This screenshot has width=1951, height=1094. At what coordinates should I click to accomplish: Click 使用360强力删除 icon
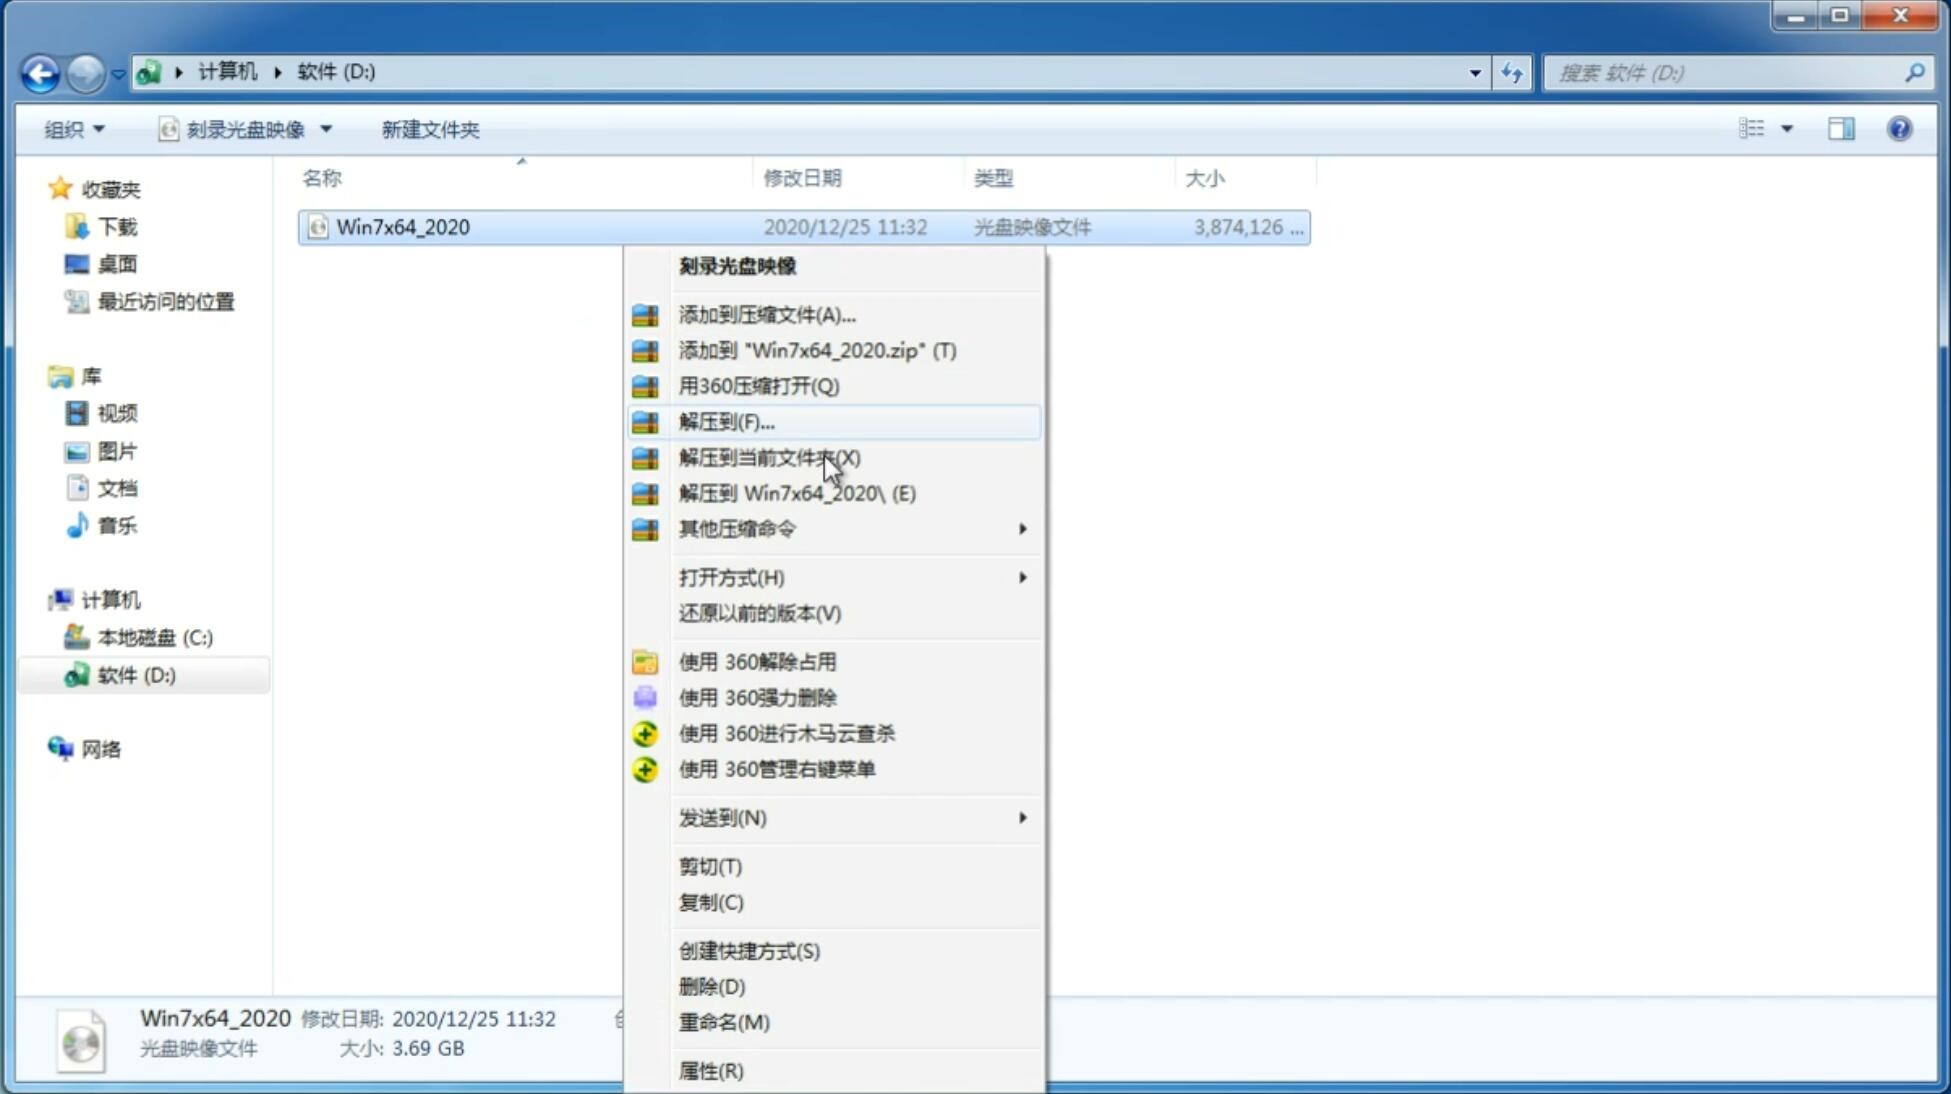(643, 697)
